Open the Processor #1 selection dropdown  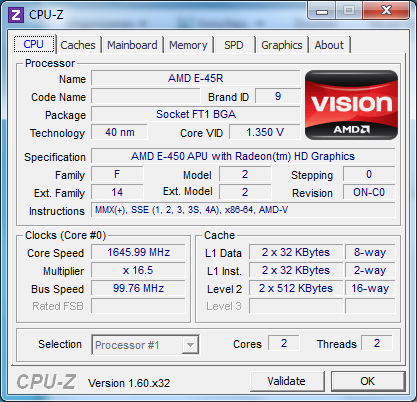[x=145, y=345]
